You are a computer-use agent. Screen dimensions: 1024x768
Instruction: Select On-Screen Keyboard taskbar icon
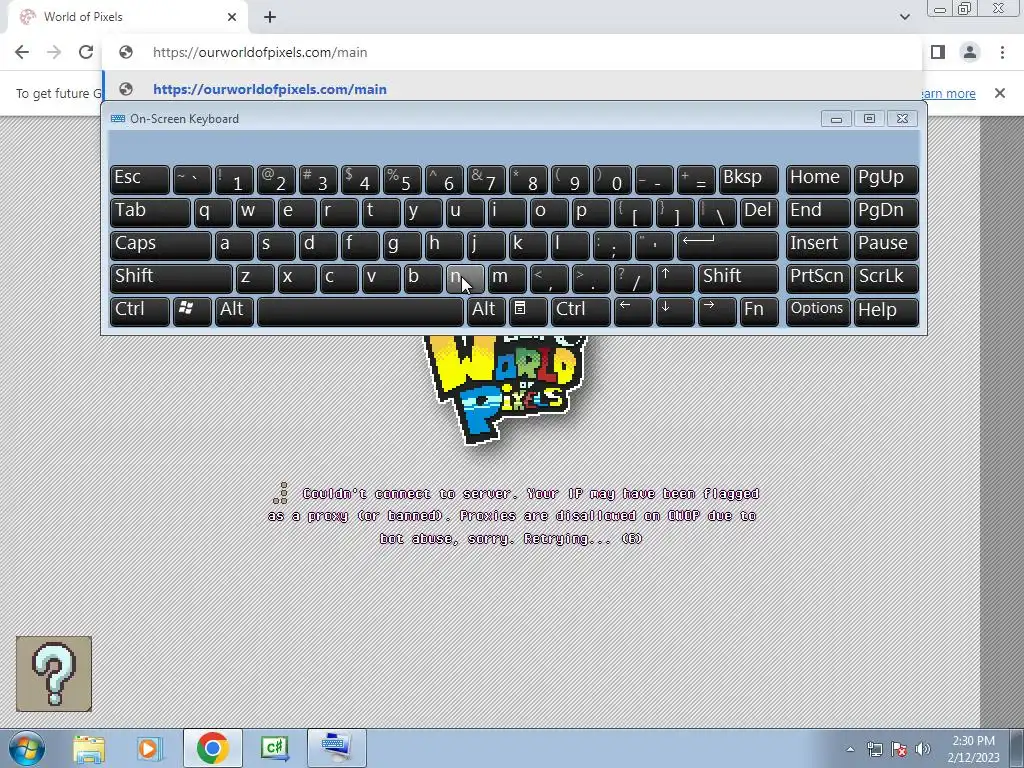point(337,748)
